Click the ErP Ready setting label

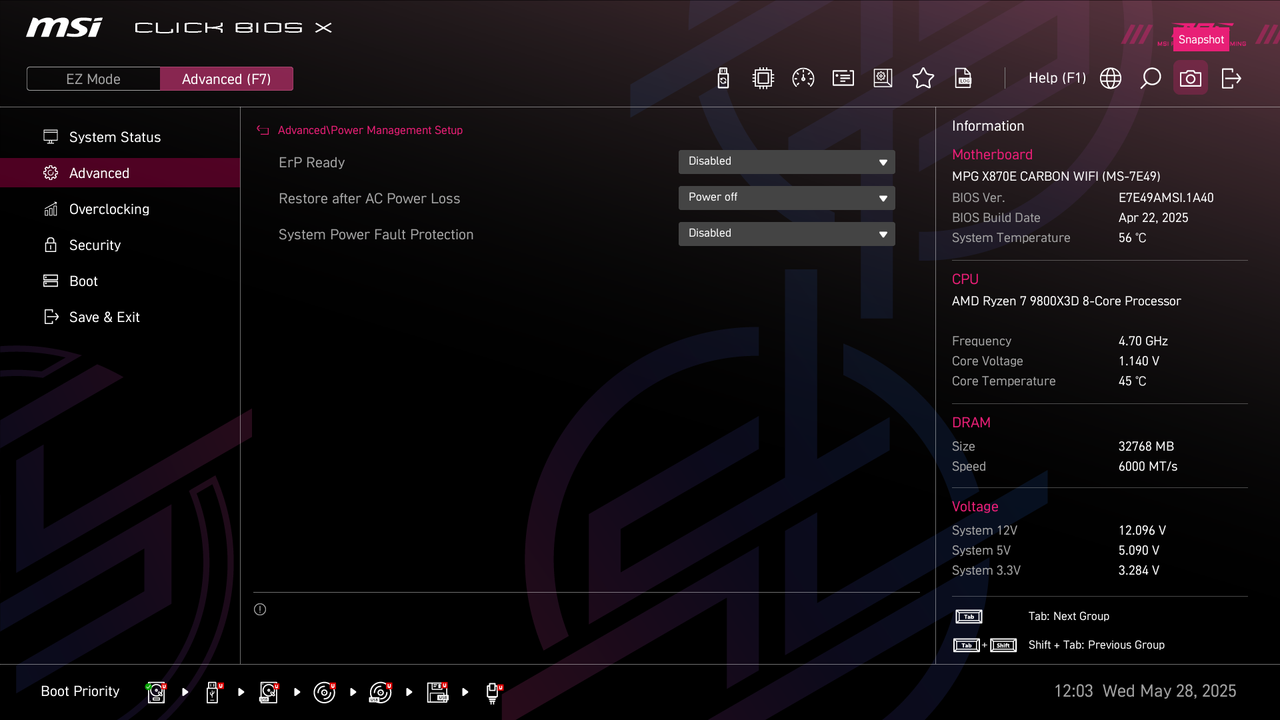coord(312,162)
